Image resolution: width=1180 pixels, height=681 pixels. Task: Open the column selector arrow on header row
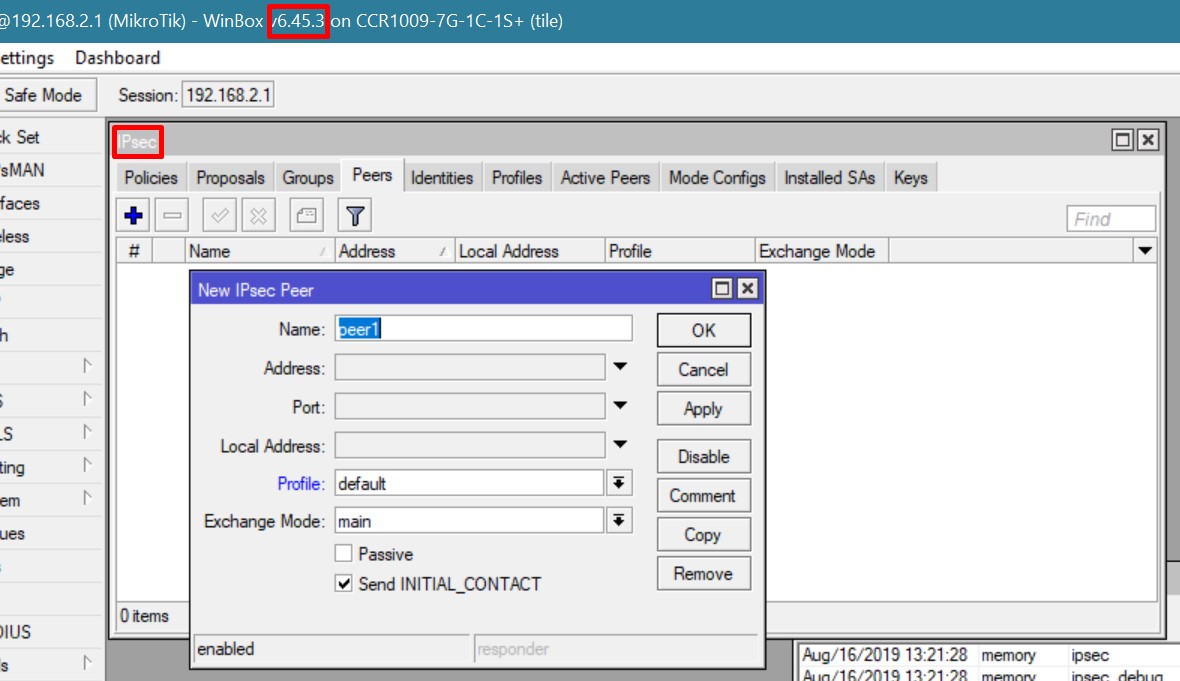[1144, 251]
